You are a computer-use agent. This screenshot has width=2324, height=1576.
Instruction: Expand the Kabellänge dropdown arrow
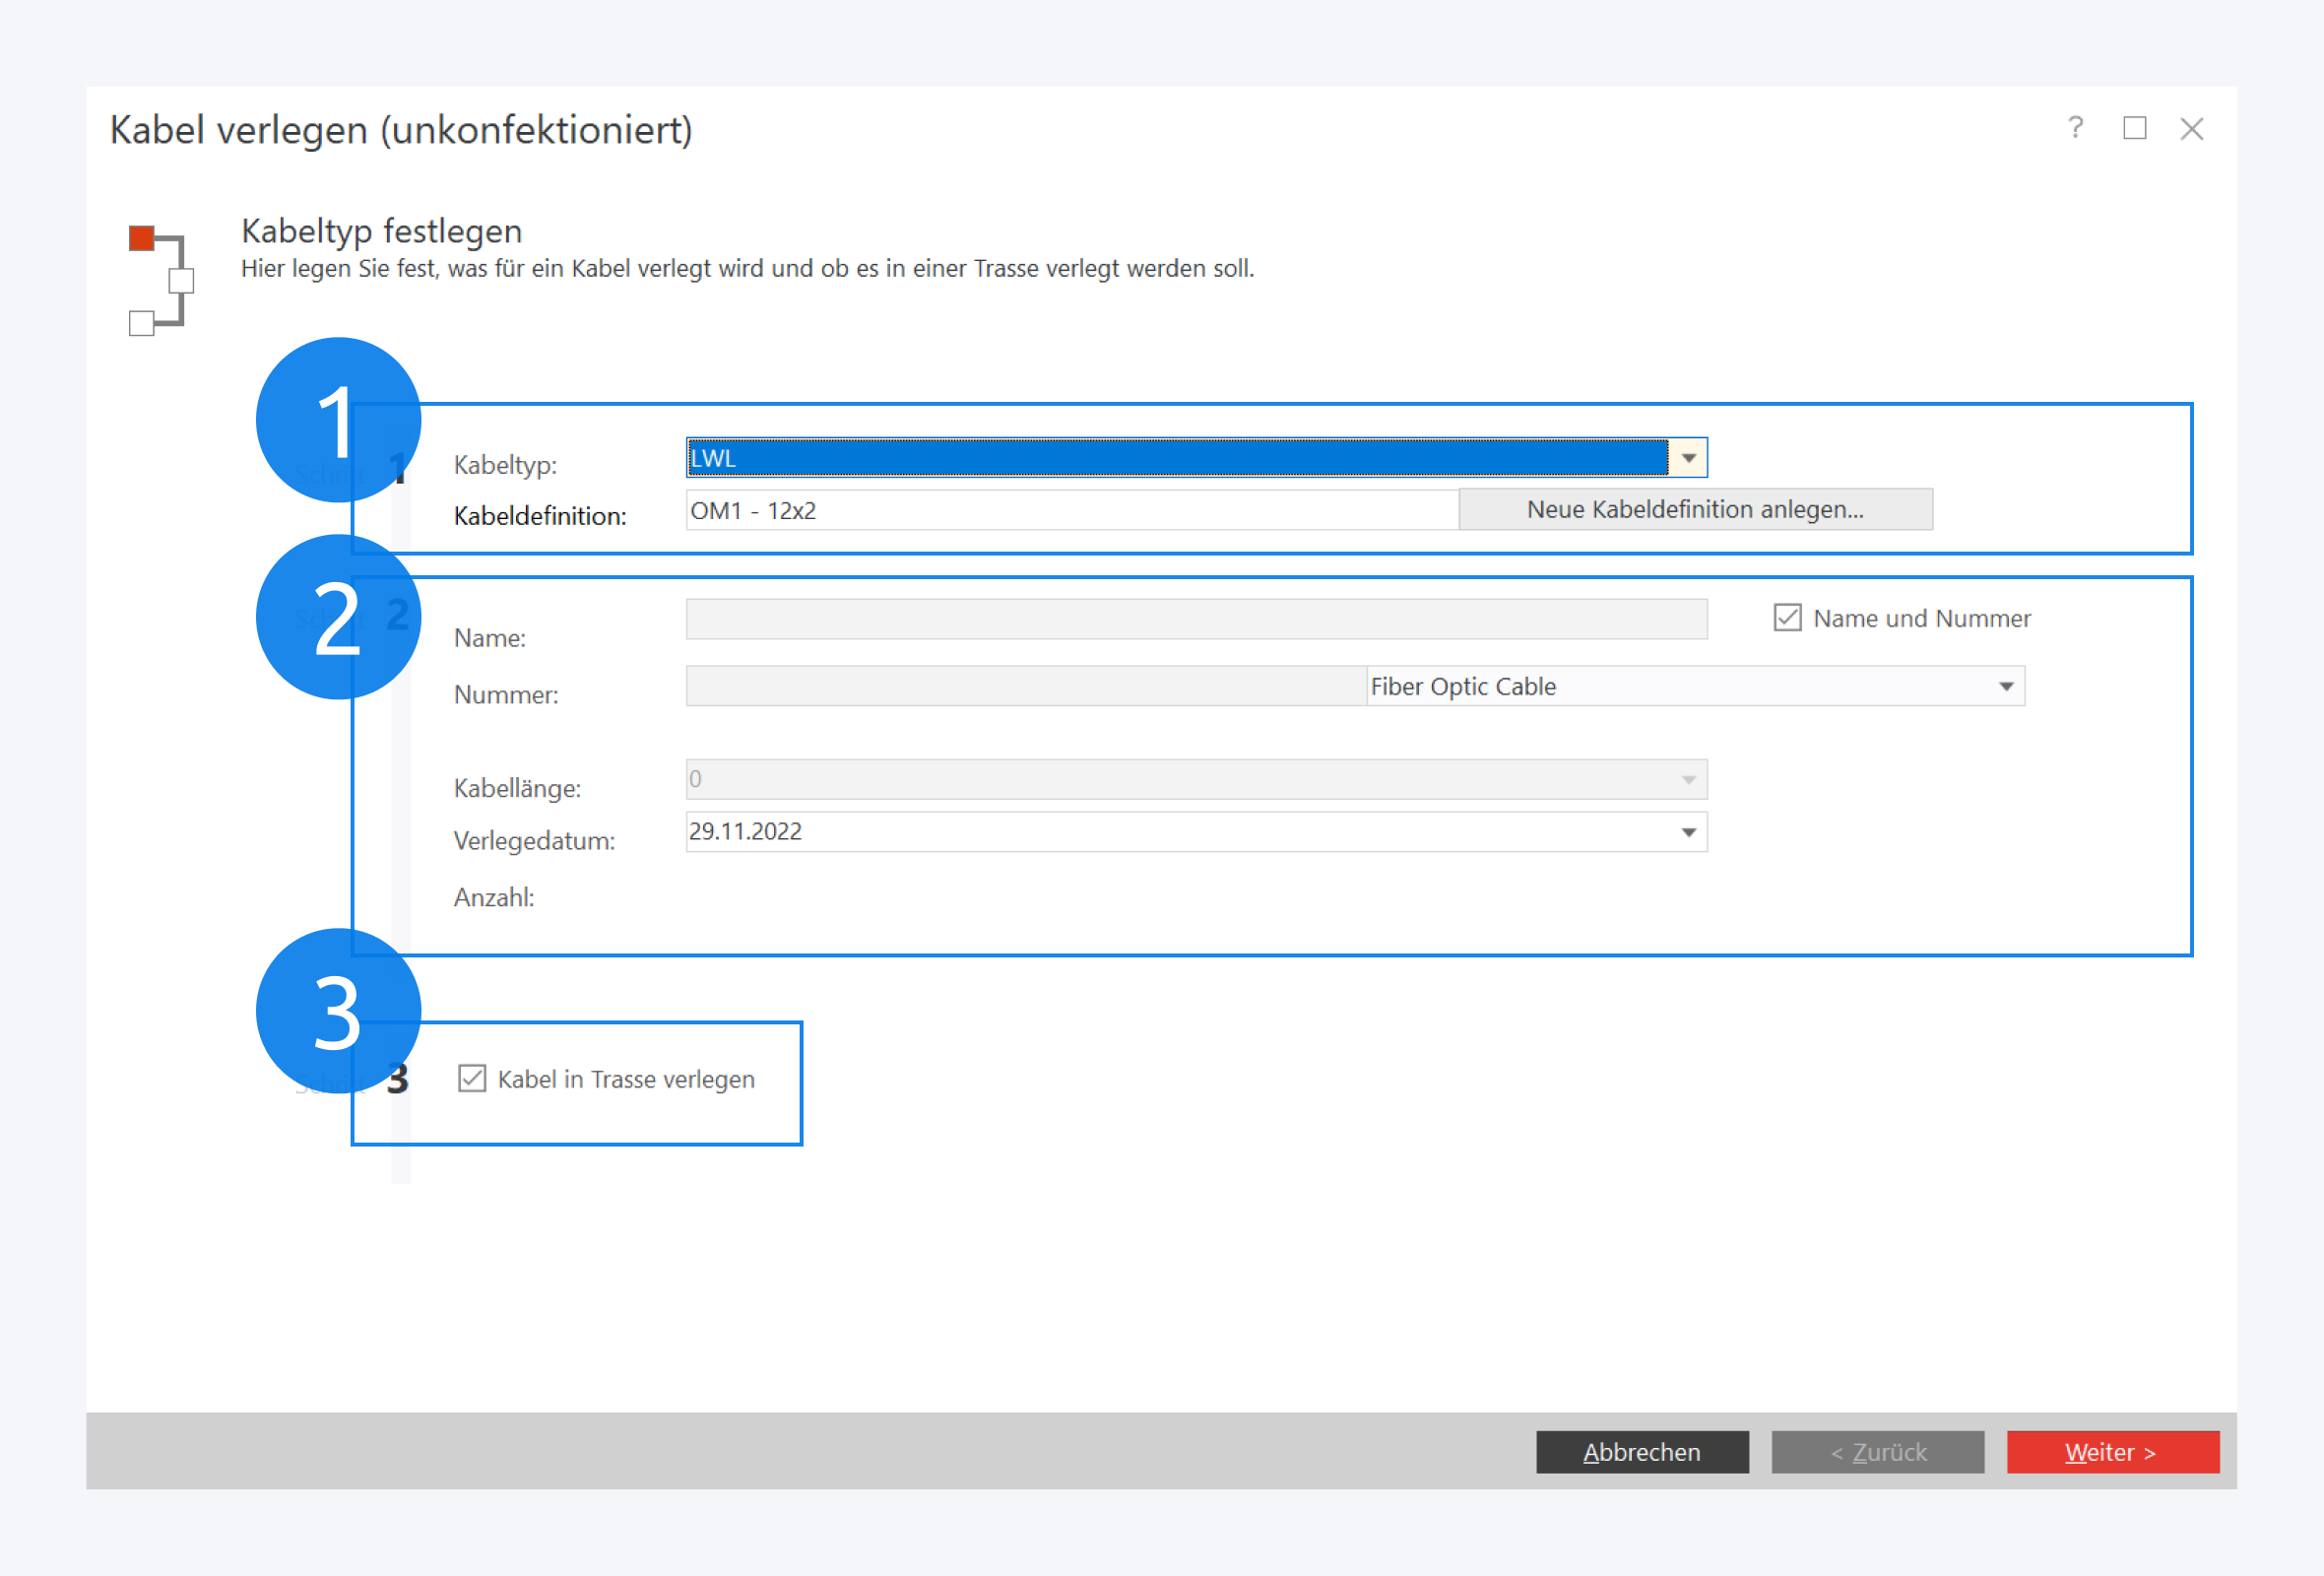coord(1688,780)
